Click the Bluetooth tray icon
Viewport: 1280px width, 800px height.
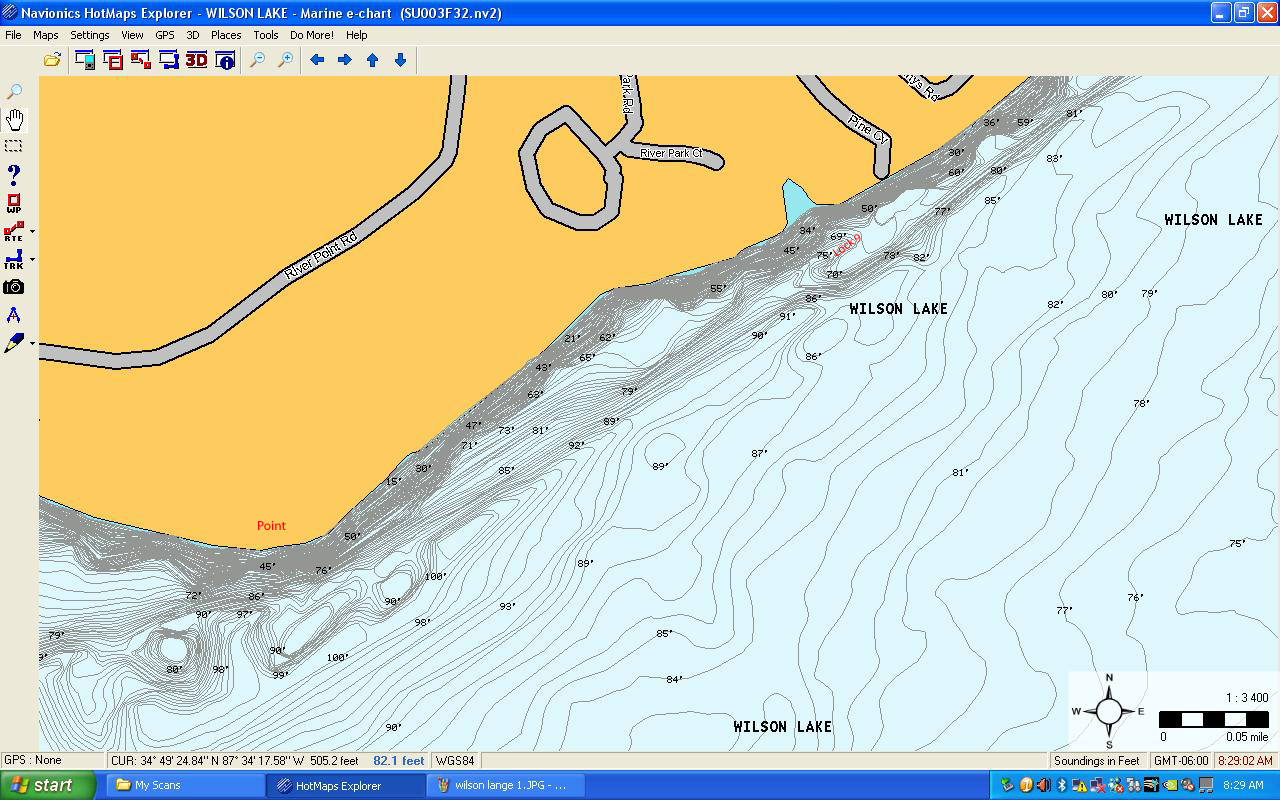point(1062,785)
